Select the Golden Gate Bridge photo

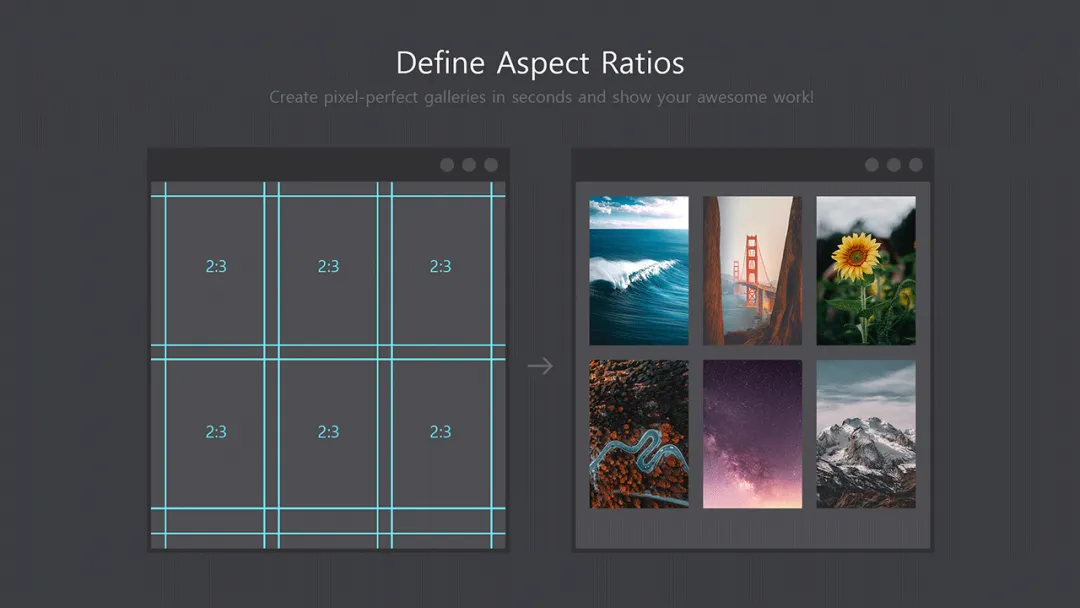coord(752,270)
